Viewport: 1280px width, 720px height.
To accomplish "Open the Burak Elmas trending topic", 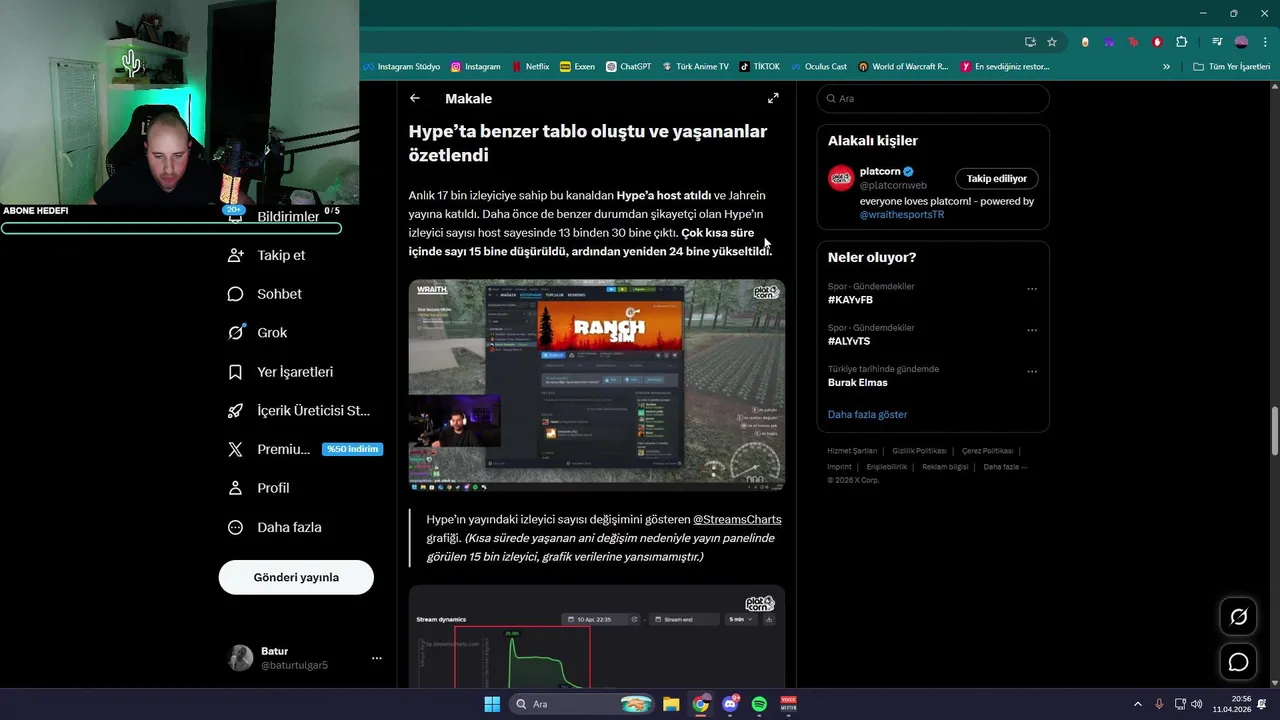I will (858, 382).
